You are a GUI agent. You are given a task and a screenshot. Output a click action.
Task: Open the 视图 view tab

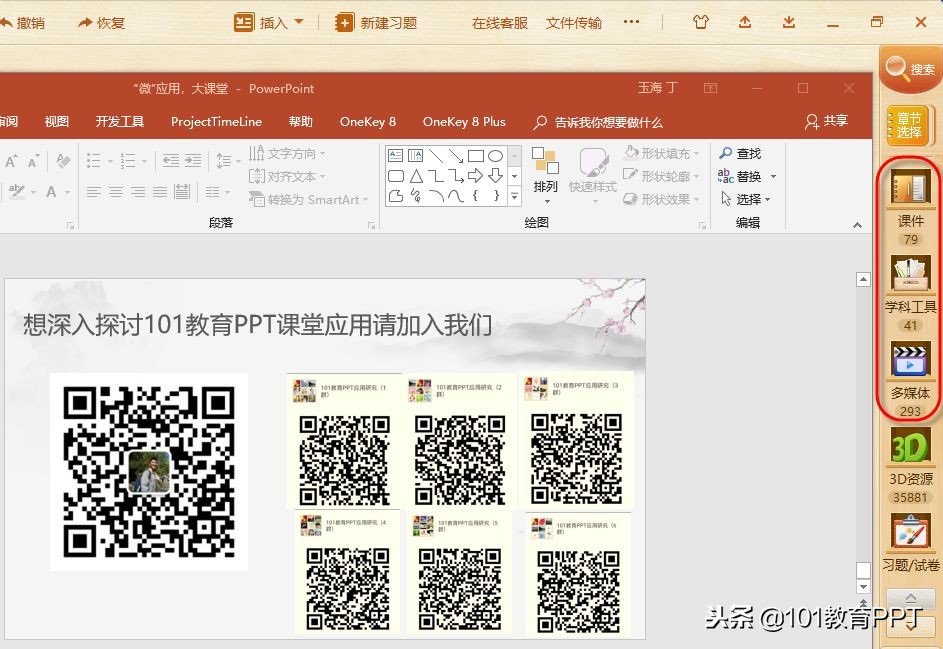coord(57,121)
